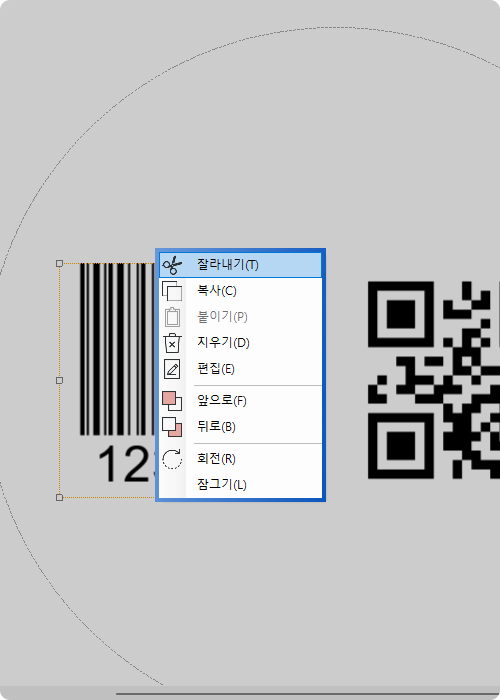Click the clipboard Paste icon
500x700 pixels.
point(172,317)
